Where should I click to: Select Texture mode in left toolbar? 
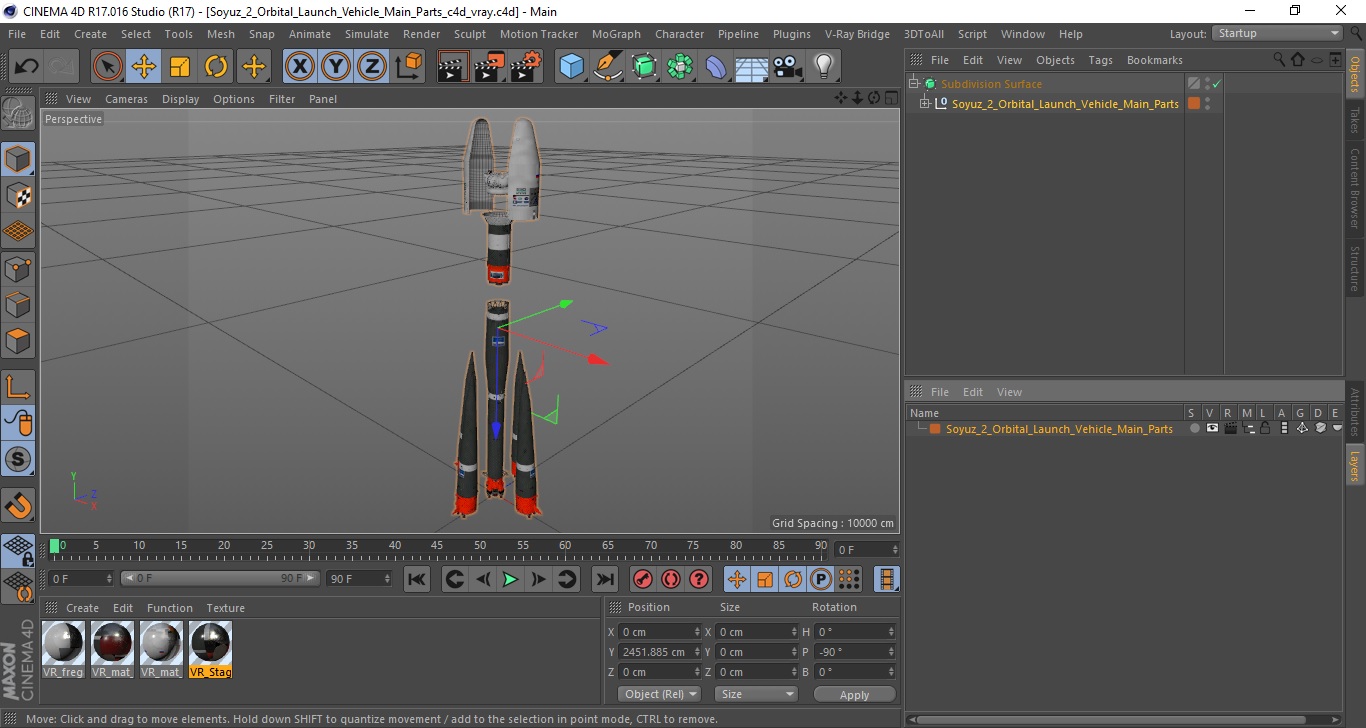pos(18,195)
